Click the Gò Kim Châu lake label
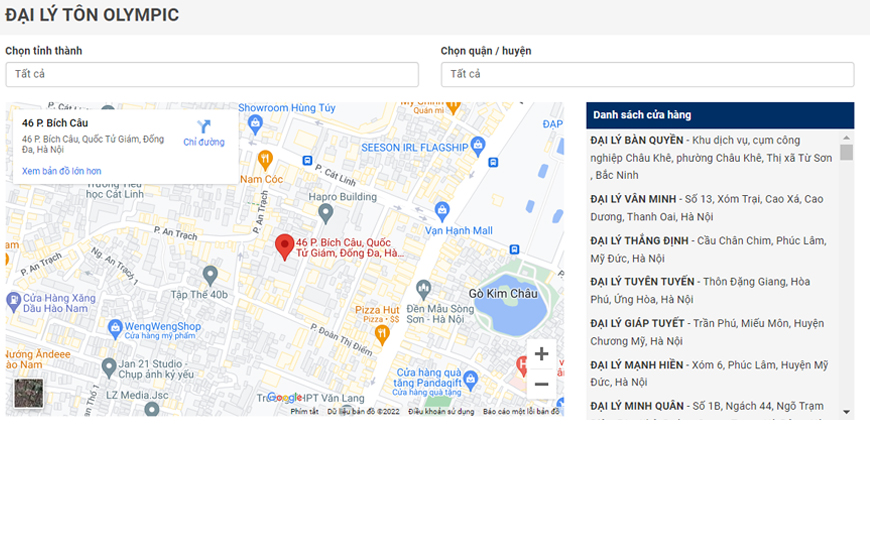Viewport: 870px width, 560px height. pos(503,294)
